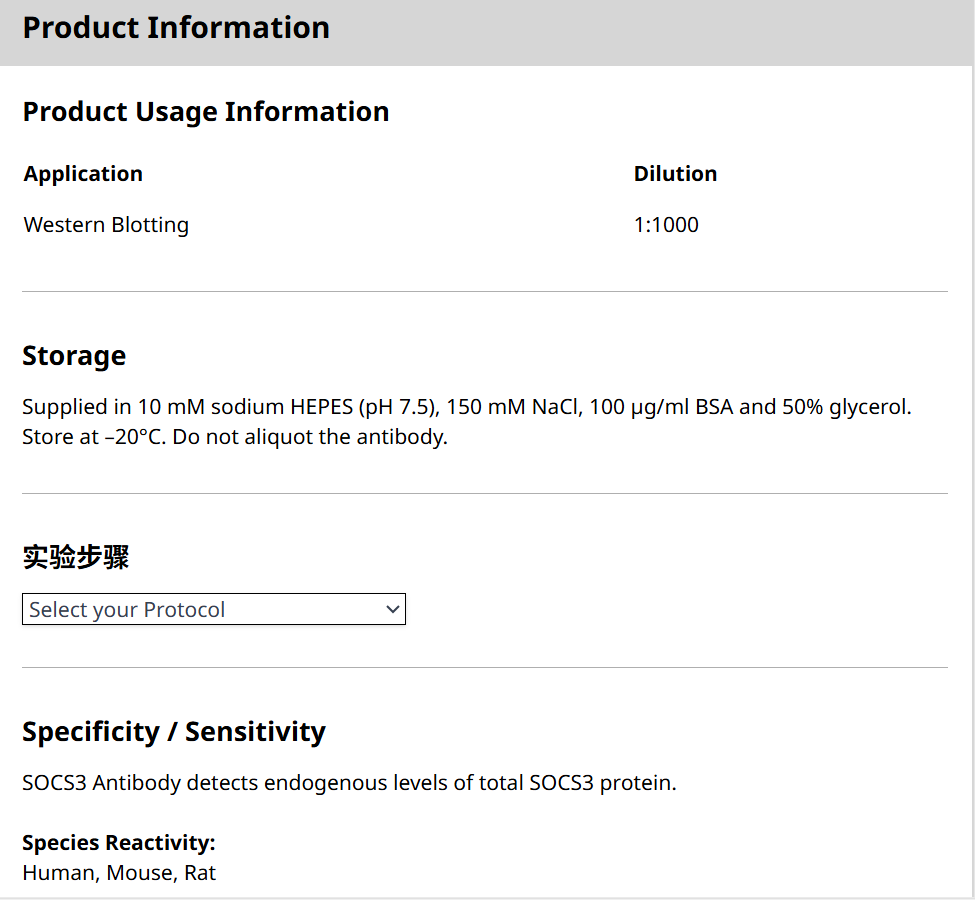Click the Dilution column header

pos(675,174)
